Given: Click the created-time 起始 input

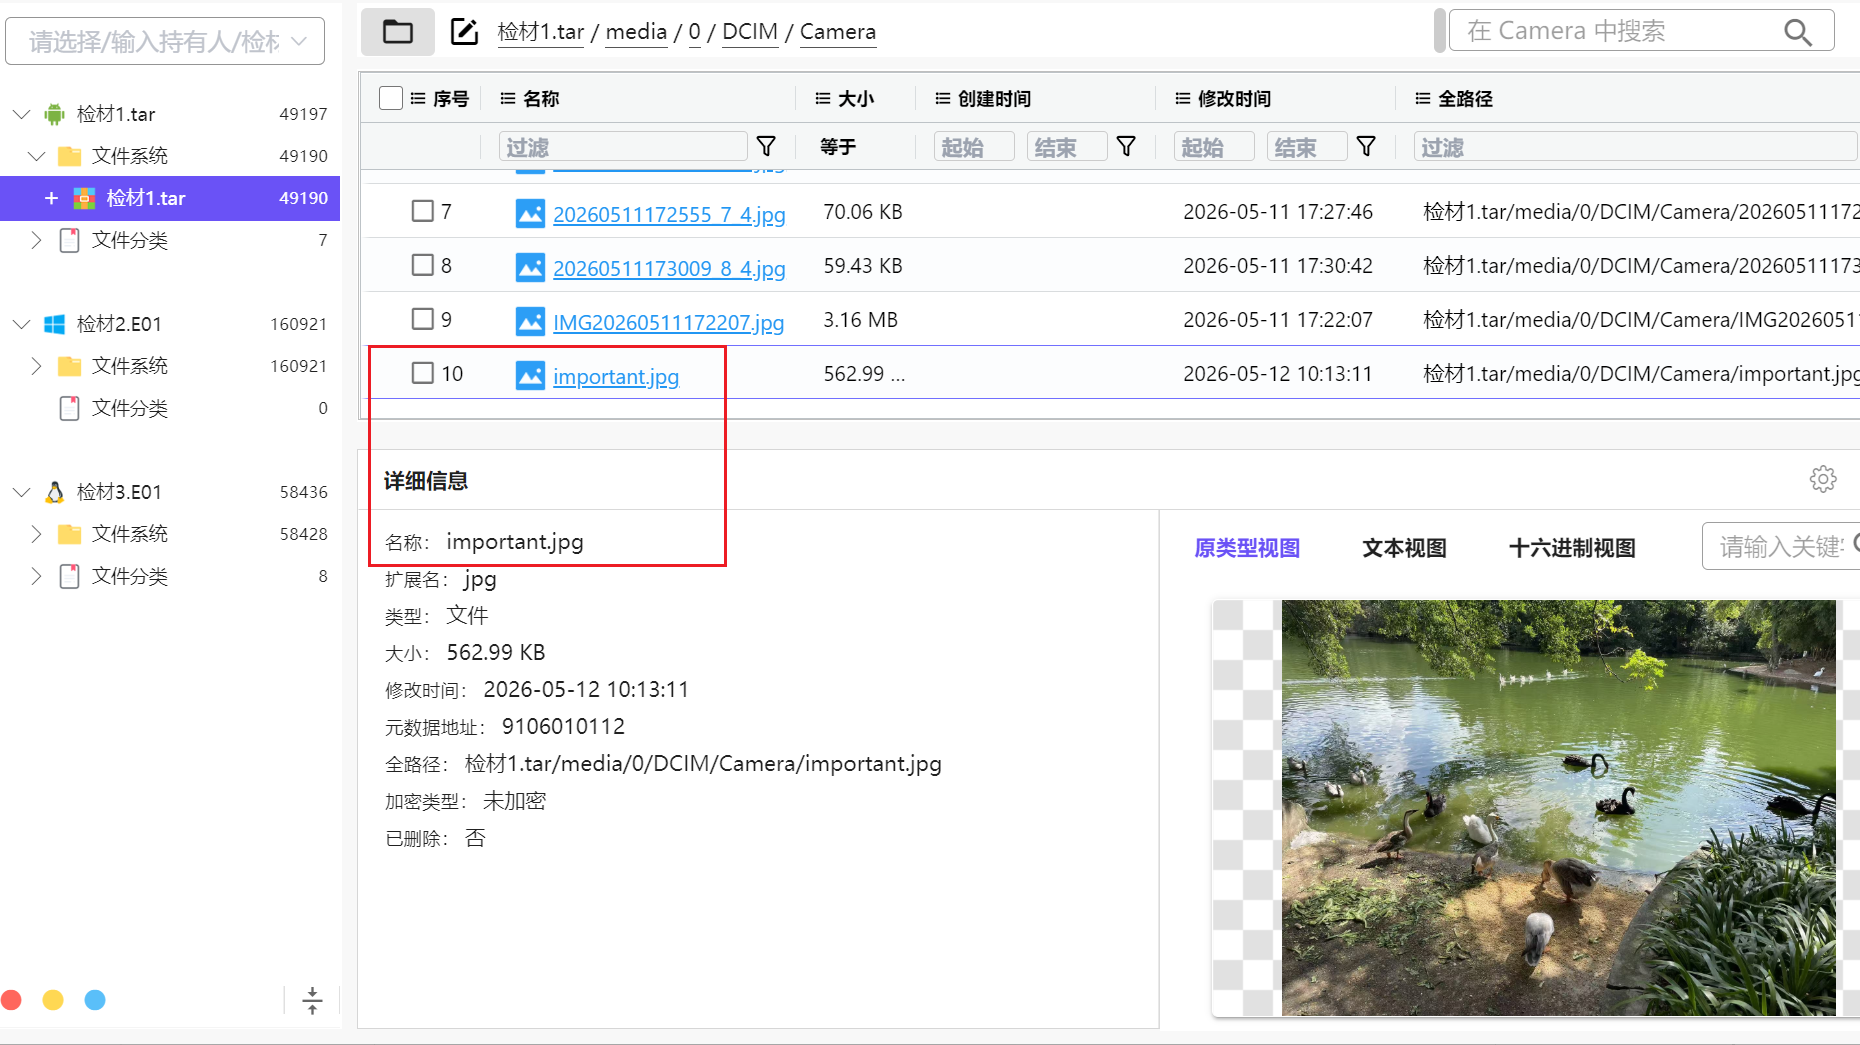Looking at the screenshot, I should click(x=974, y=147).
